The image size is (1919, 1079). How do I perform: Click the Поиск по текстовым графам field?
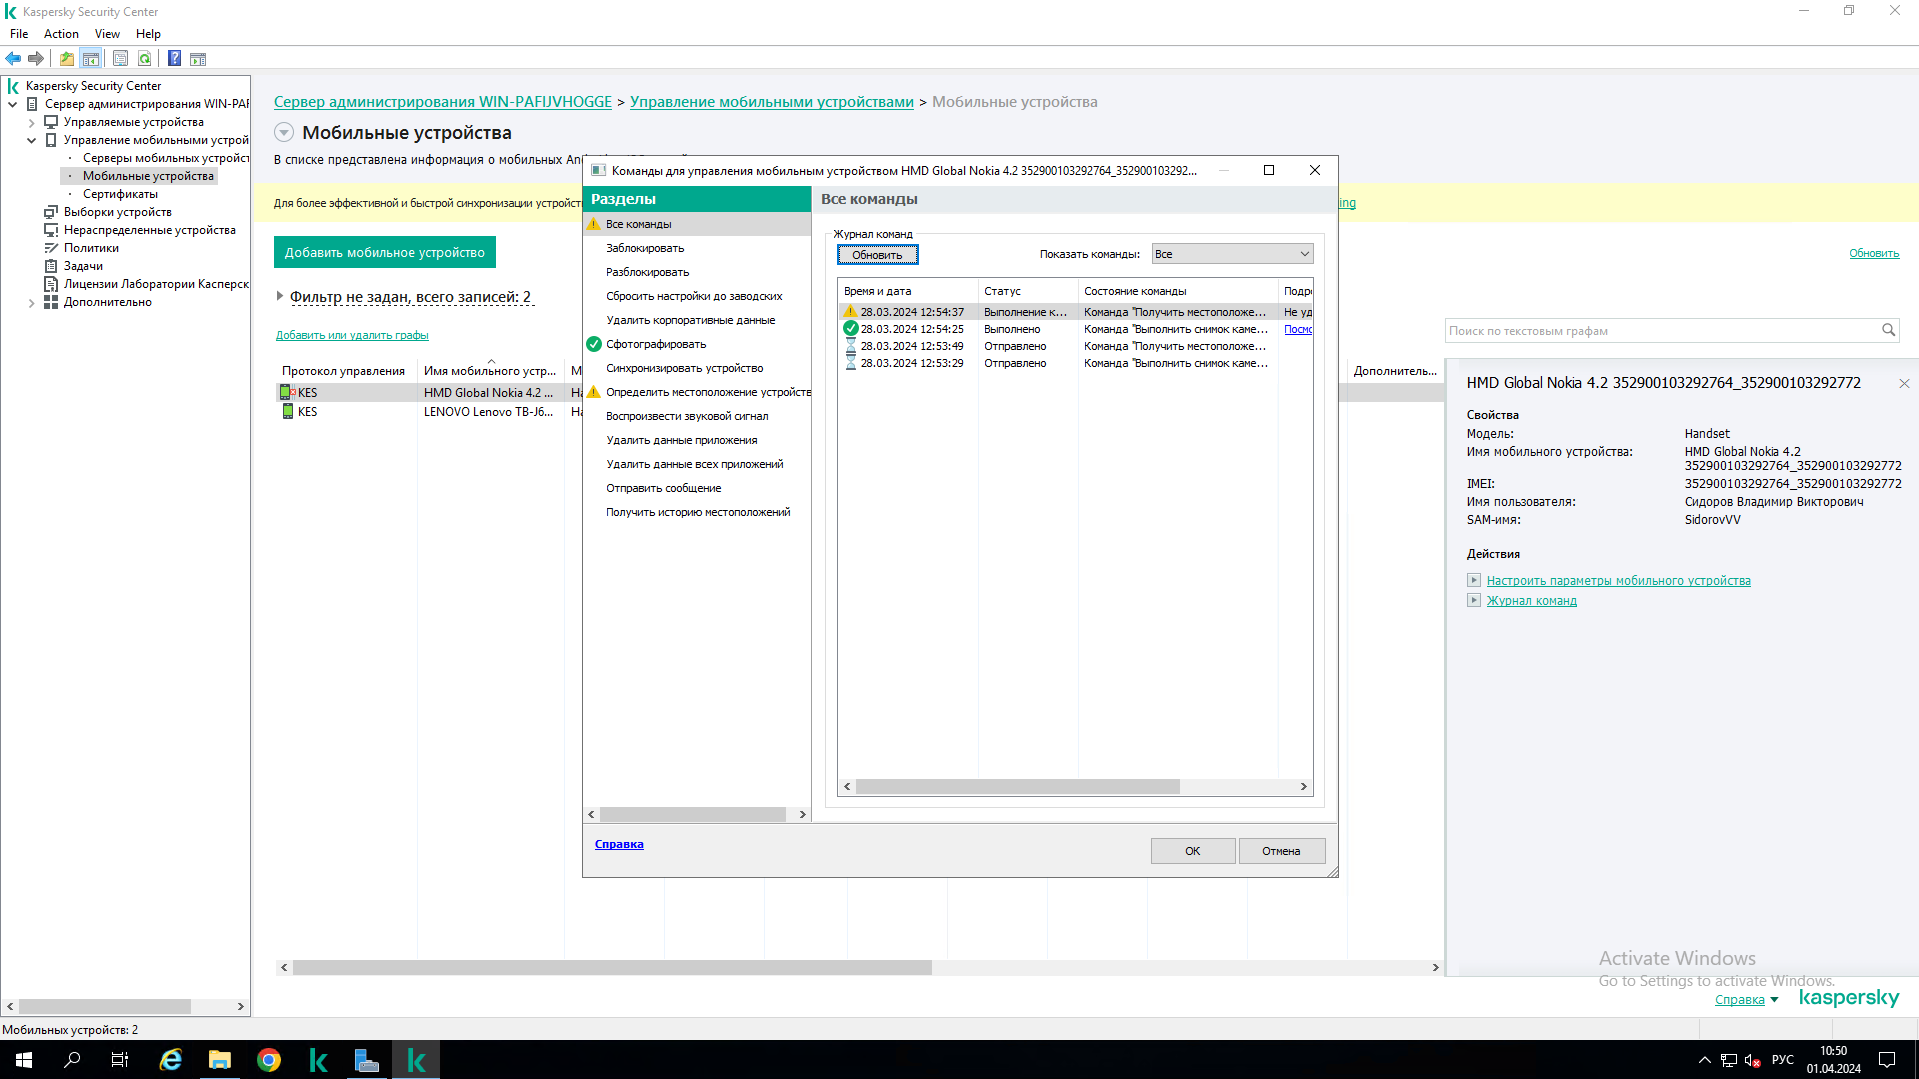tap(1663, 331)
